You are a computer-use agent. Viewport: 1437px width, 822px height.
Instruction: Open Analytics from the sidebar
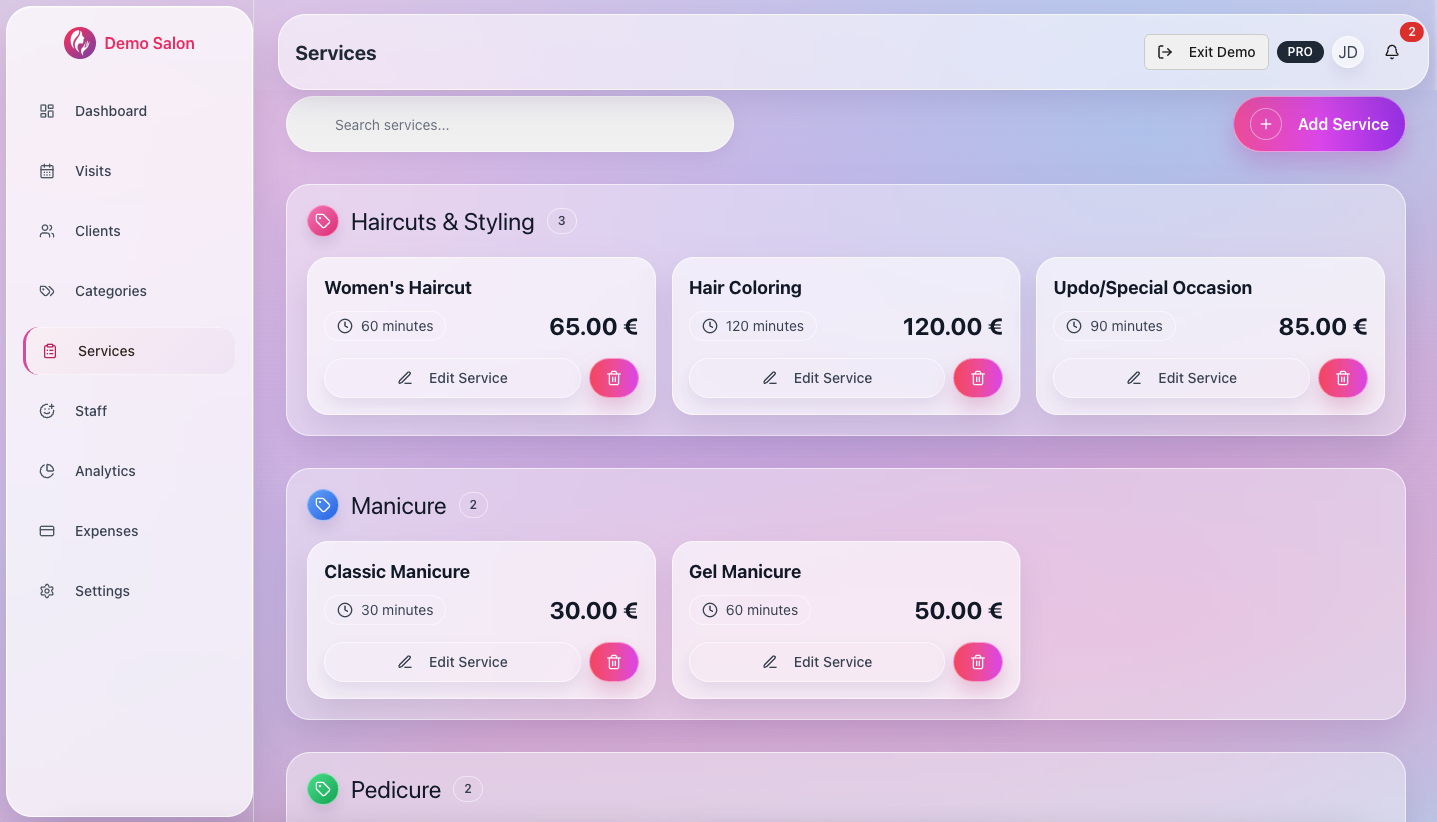pyautogui.click(x=129, y=471)
